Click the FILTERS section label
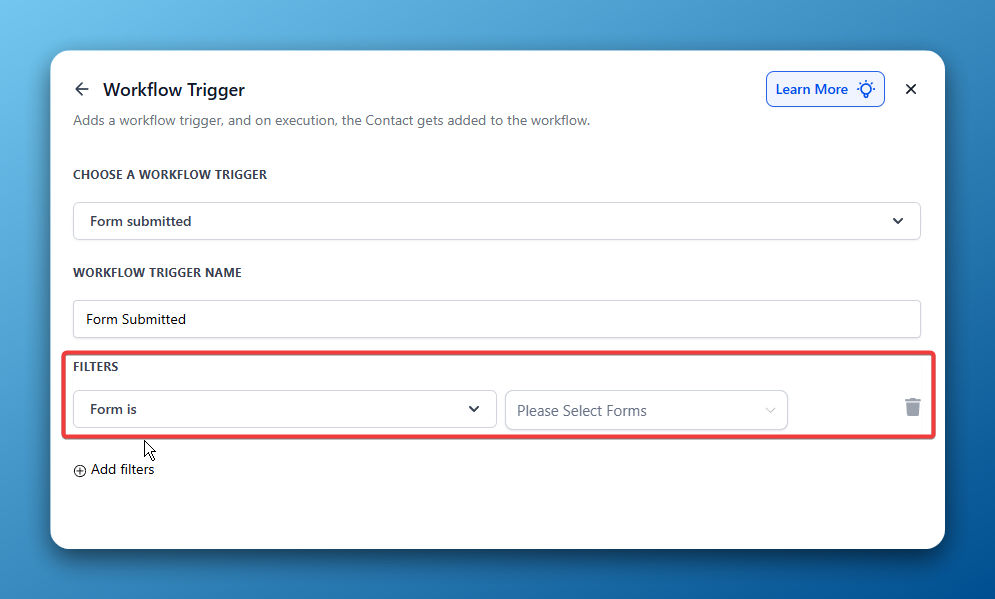This screenshot has width=995, height=599. tap(96, 367)
